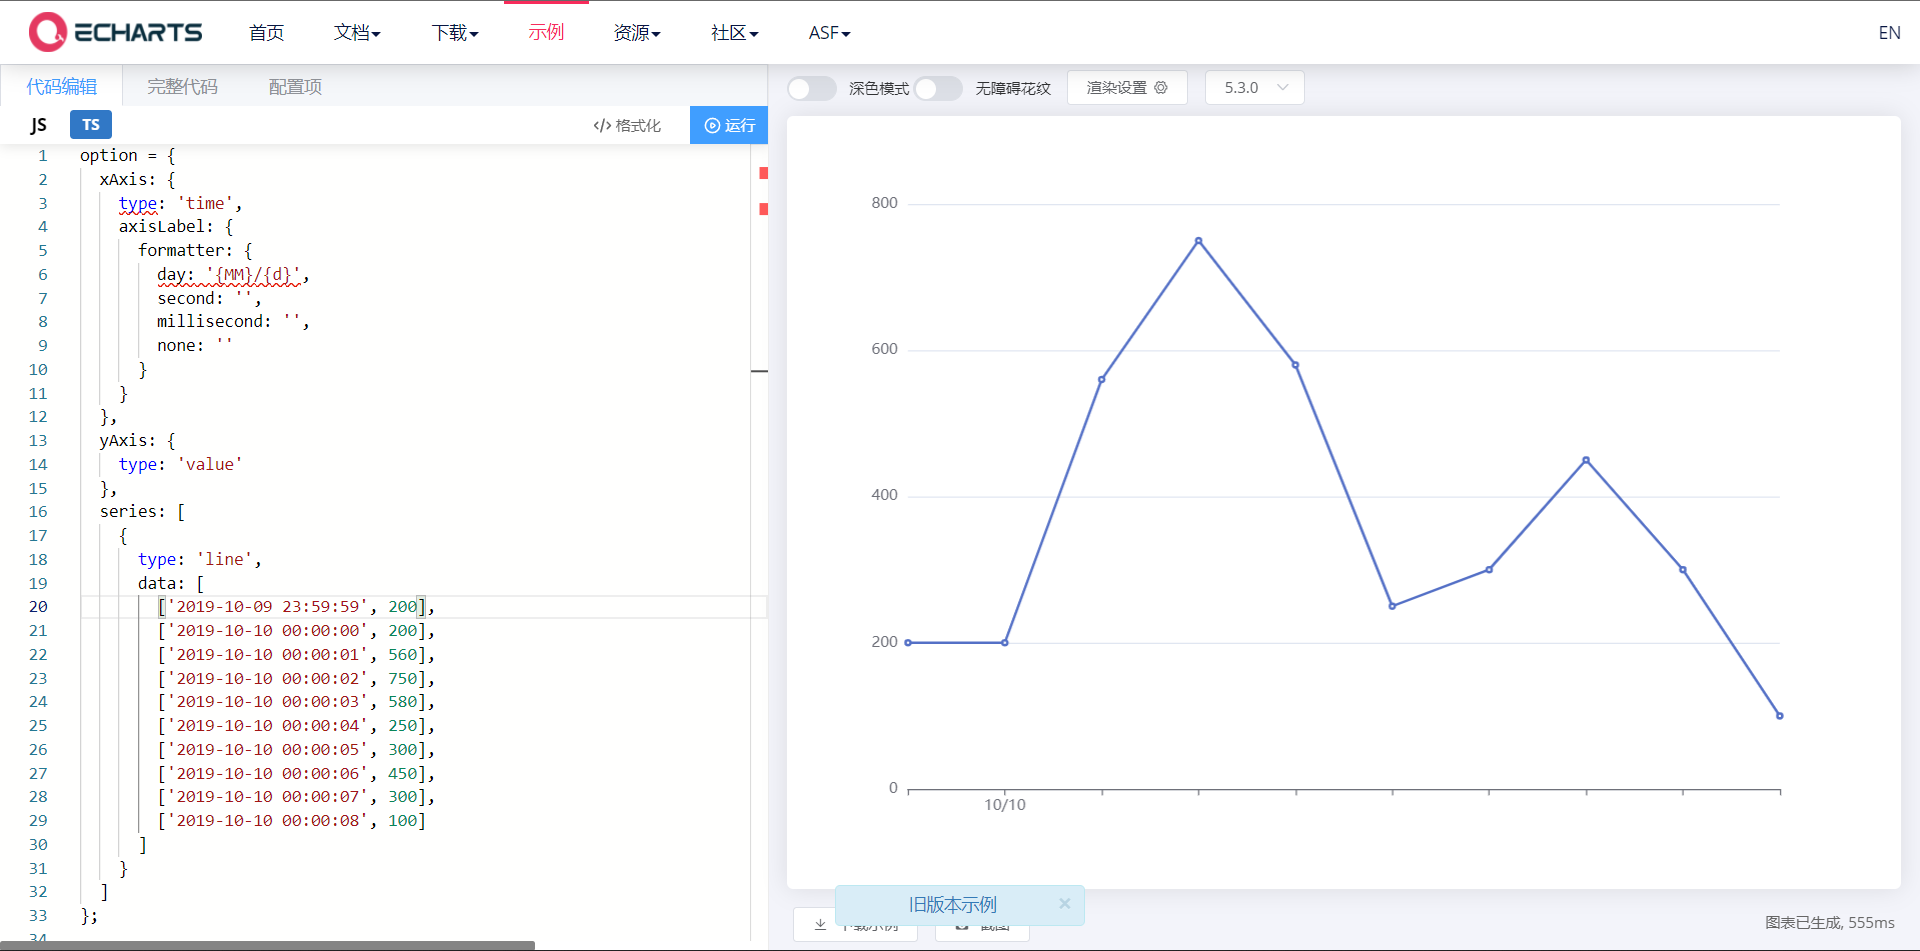This screenshot has width=1920, height=951.
Task: Expand the 下载 navigation menu
Action: tap(455, 32)
